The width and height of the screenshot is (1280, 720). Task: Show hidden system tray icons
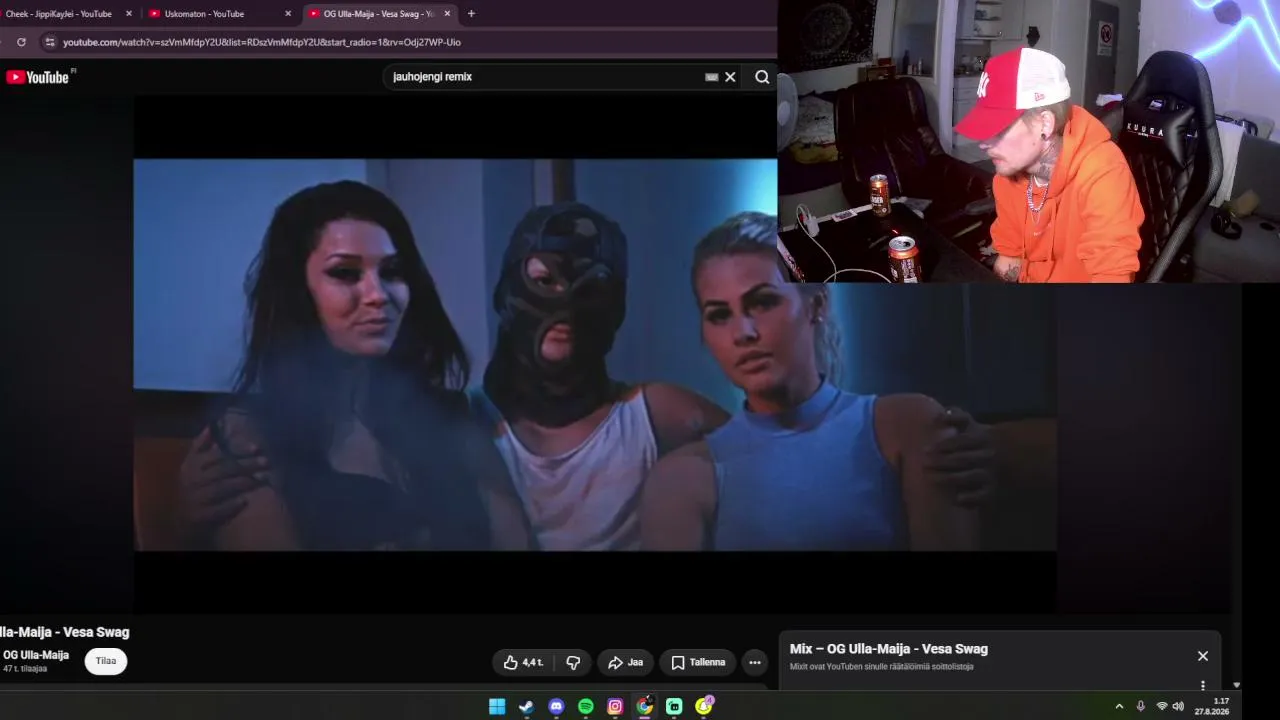(1119, 706)
